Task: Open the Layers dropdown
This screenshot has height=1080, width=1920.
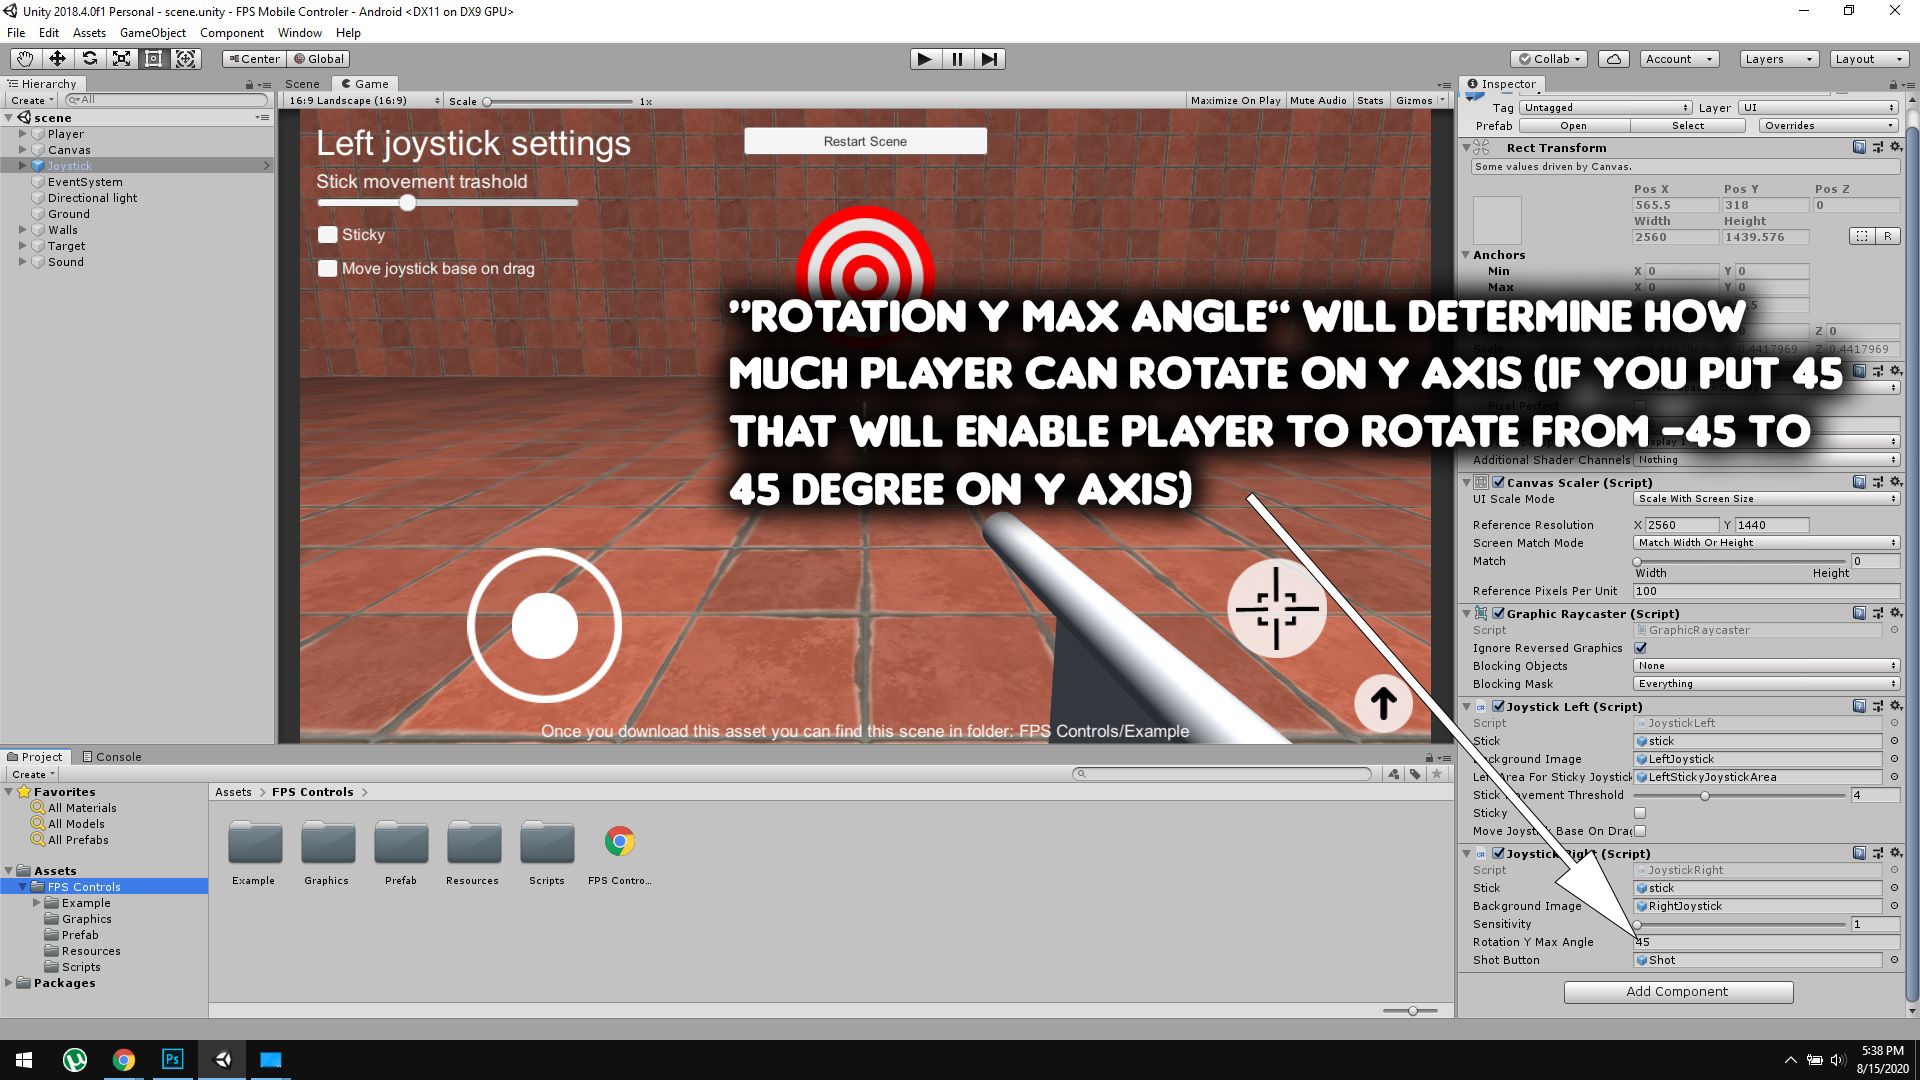Action: pos(1778,59)
